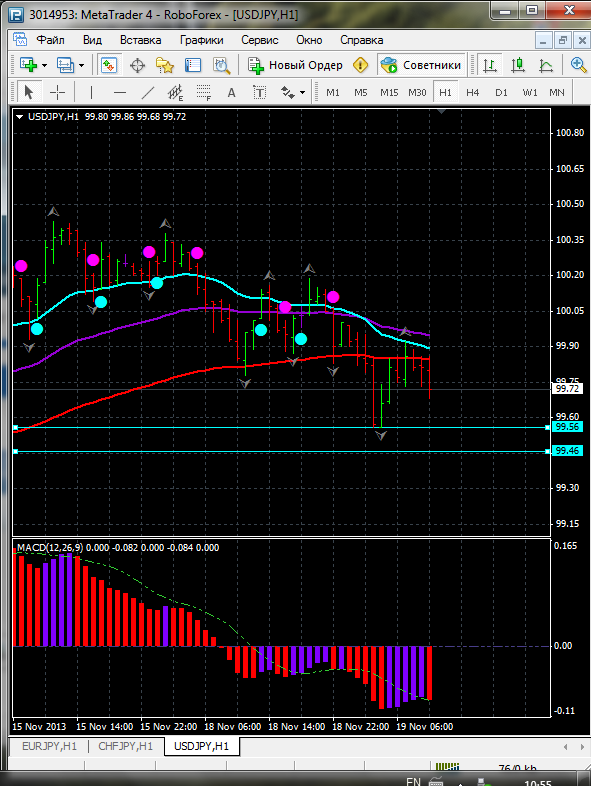Select the Trendline drawing tool
The height and width of the screenshot is (786, 600).
(x=148, y=92)
